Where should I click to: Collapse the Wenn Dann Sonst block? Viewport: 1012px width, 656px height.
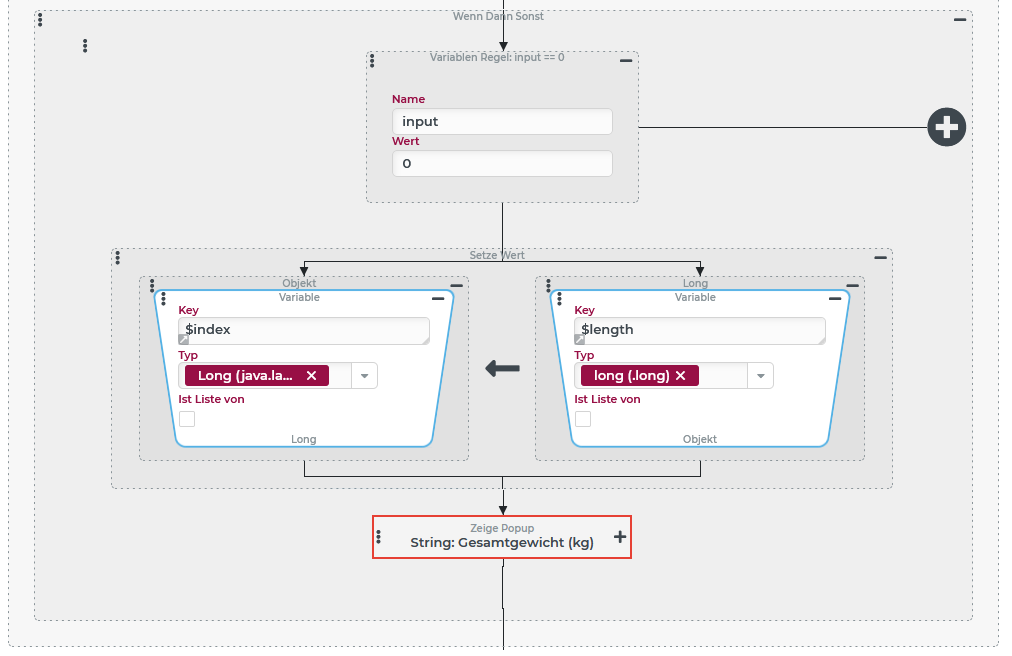[960, 20]
